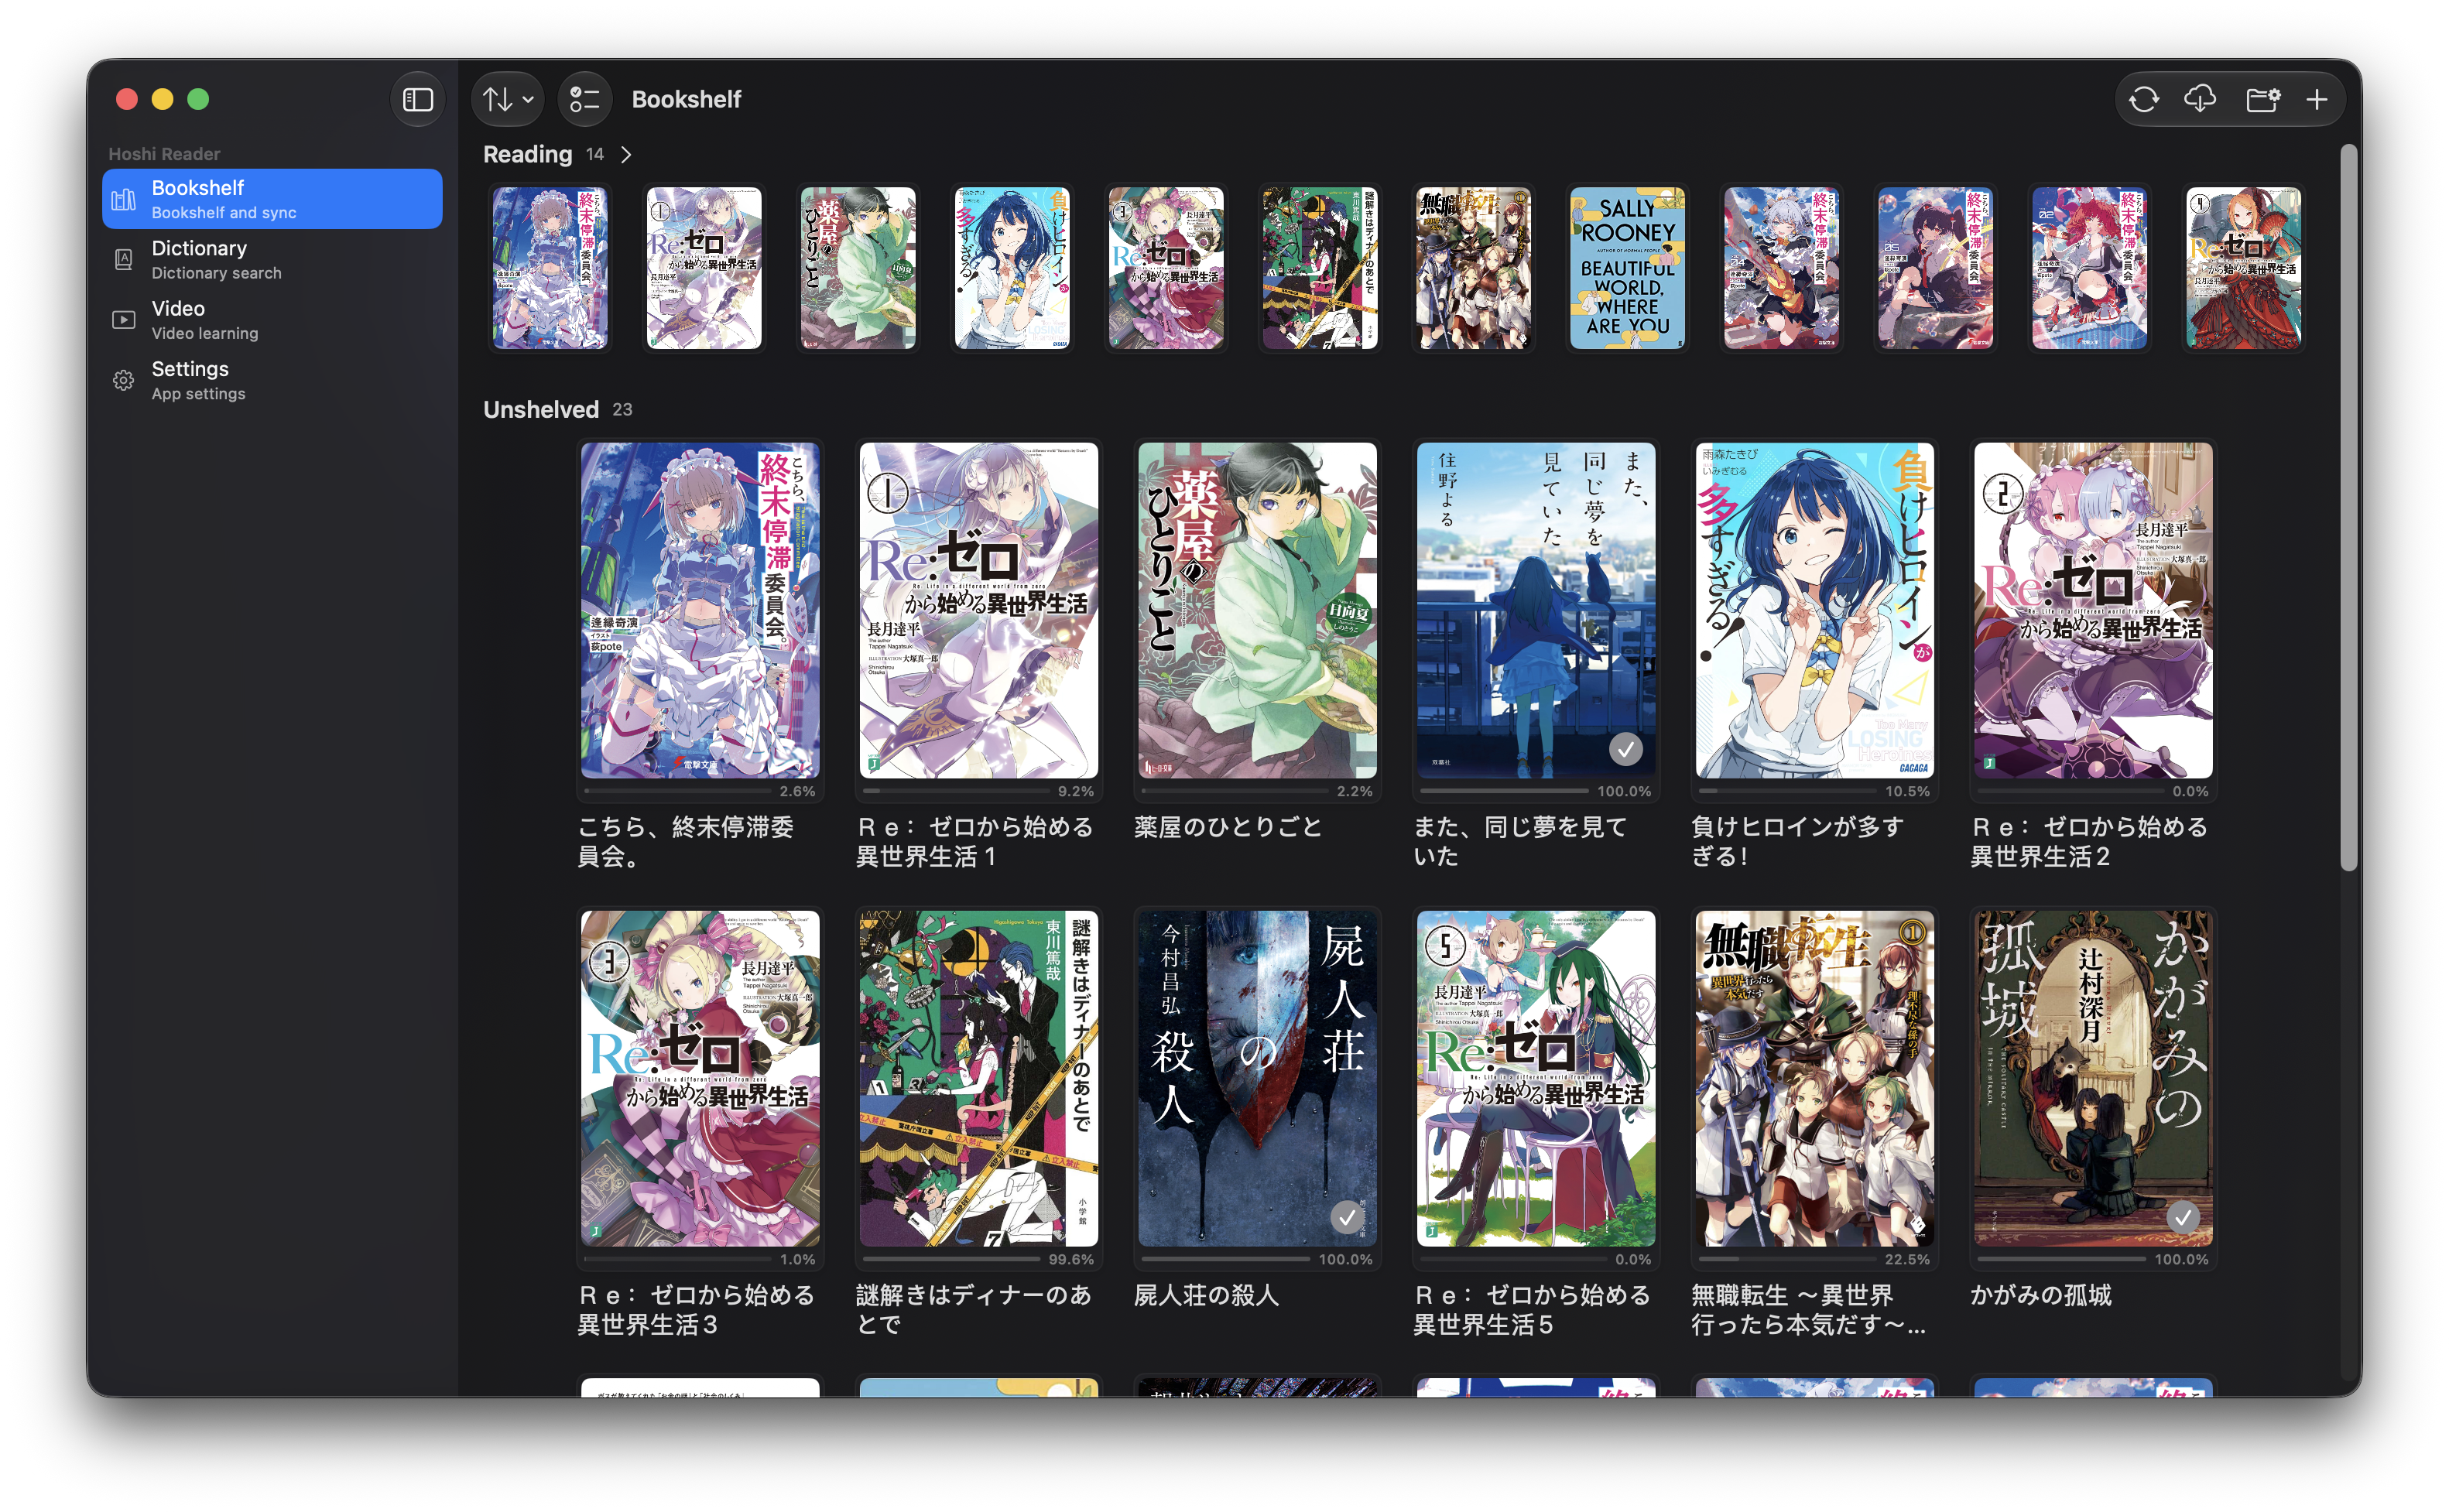Click the plus add book icon

tap(2316, 99)
